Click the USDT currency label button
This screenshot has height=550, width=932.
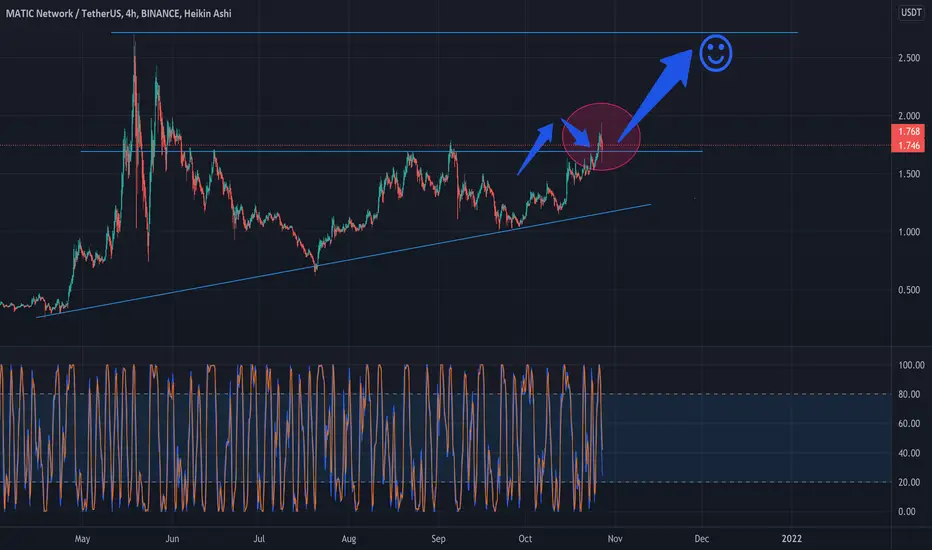coord(911,12)
